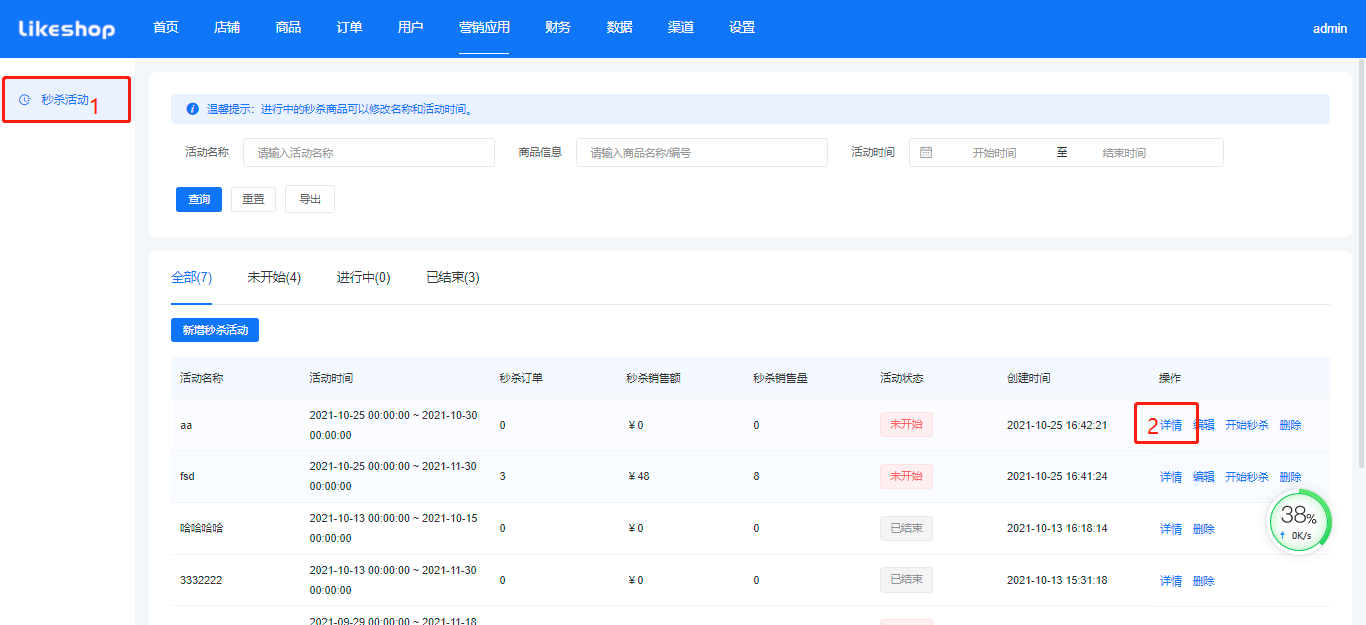Image resolution: width=1366 pixels, height=625 pixels.
Task: Click the 未开始 status tag in row fsd
Action: [x=906, y=476]
